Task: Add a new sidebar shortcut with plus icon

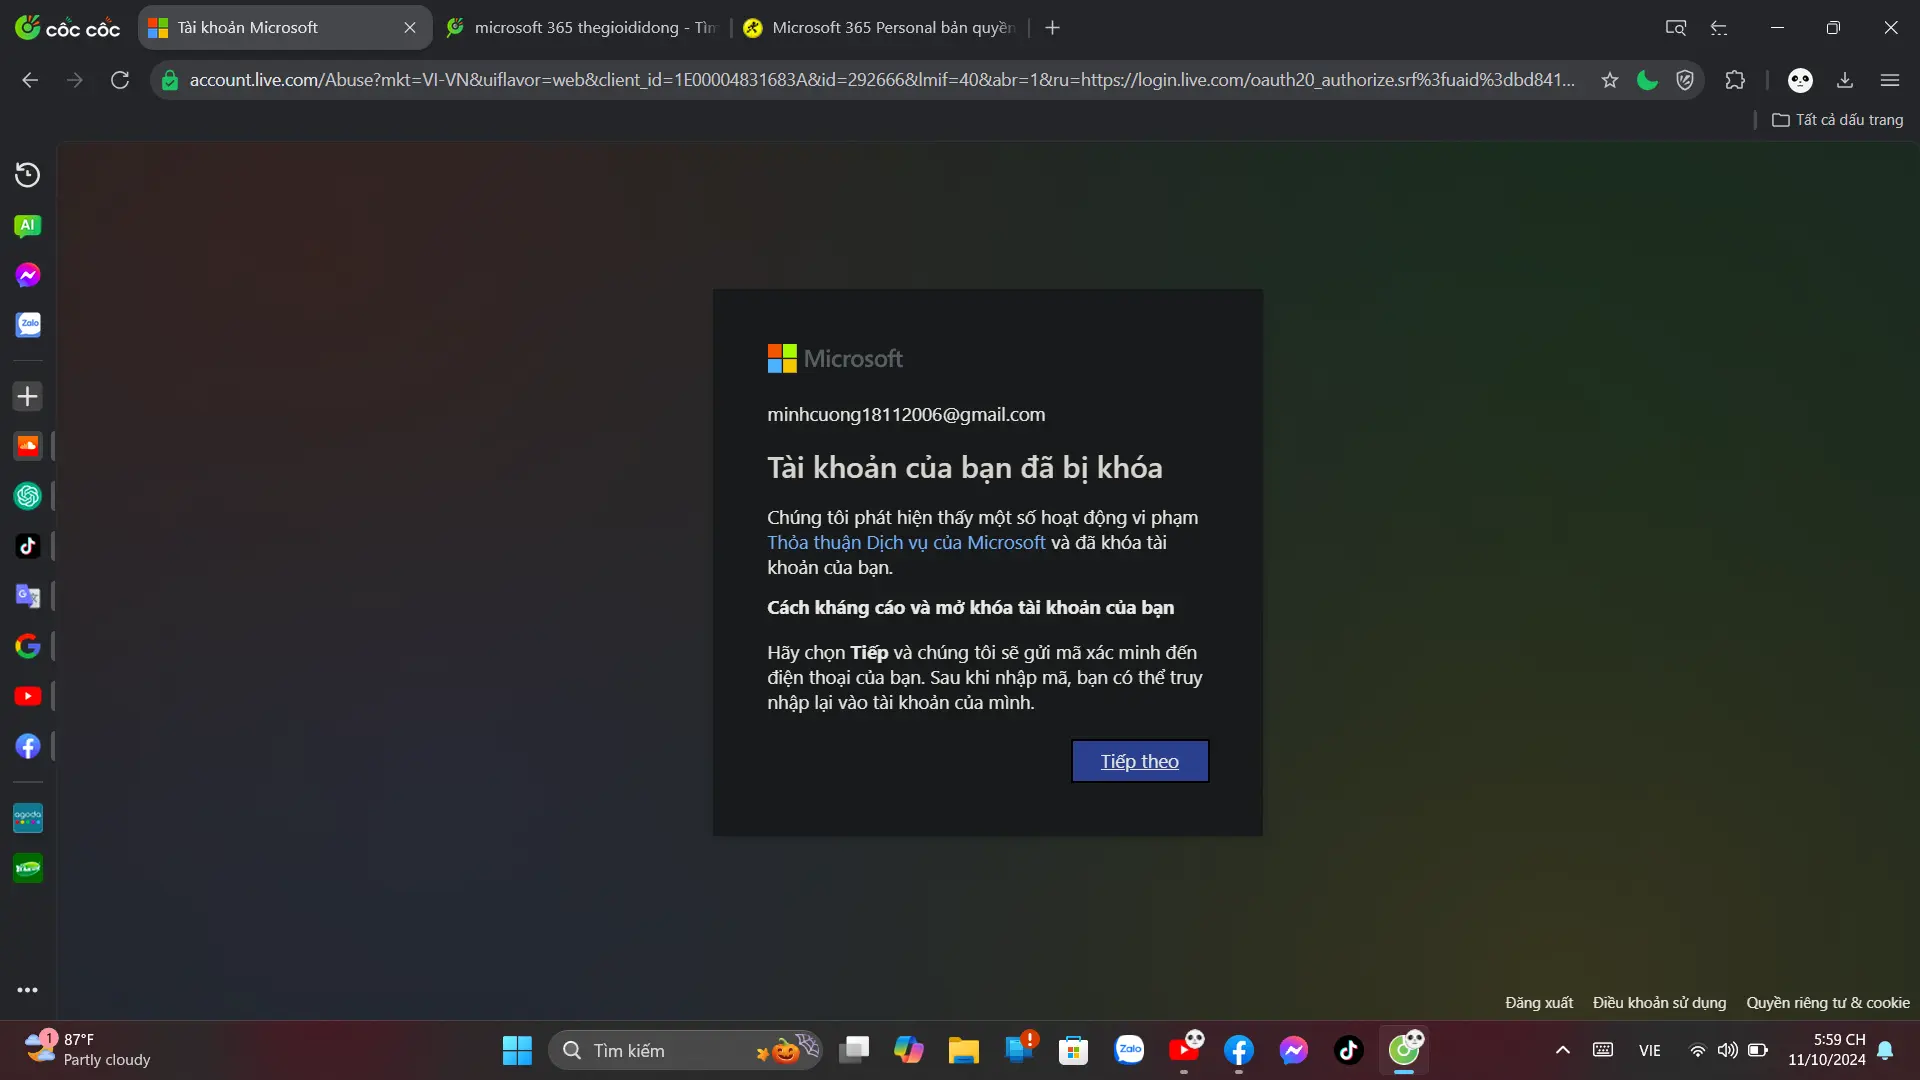Action: click(28, 396)
